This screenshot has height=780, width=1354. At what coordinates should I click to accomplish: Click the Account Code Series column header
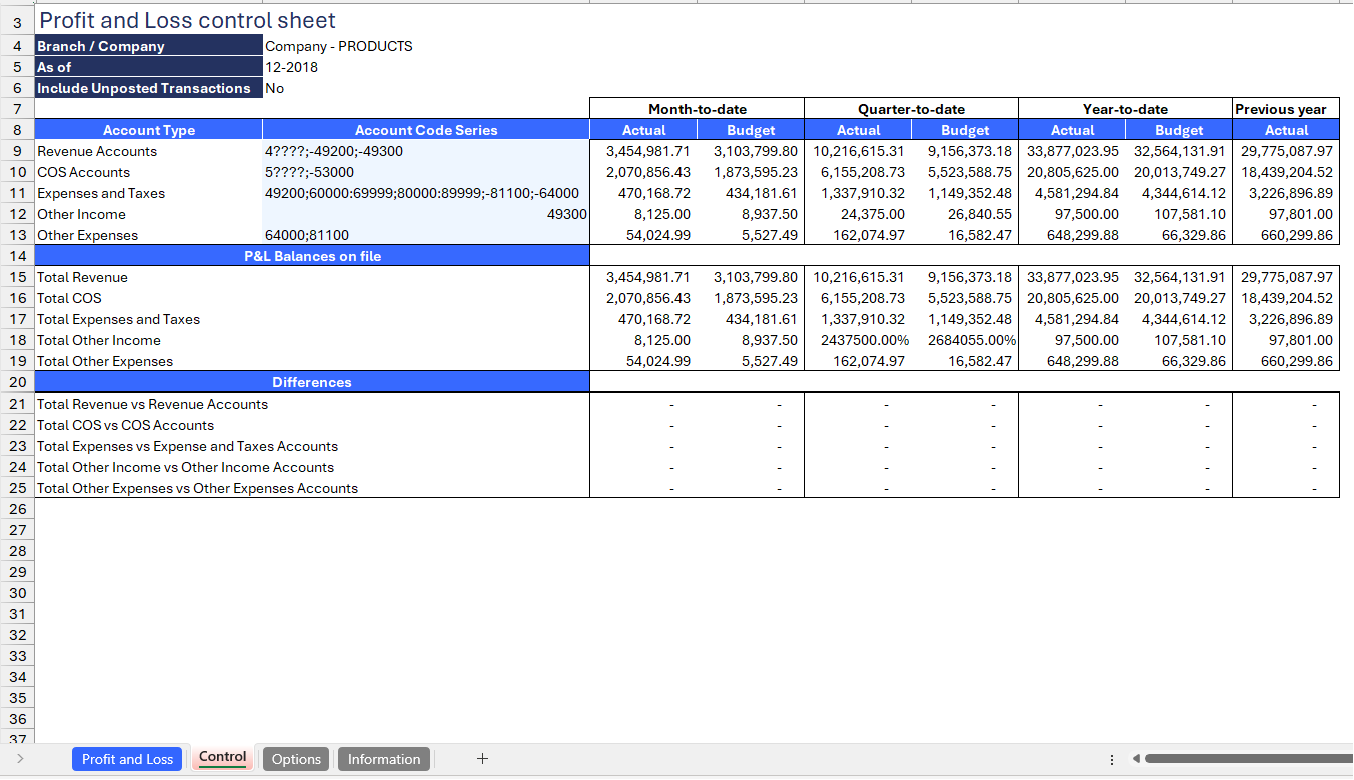coord(426,130)
